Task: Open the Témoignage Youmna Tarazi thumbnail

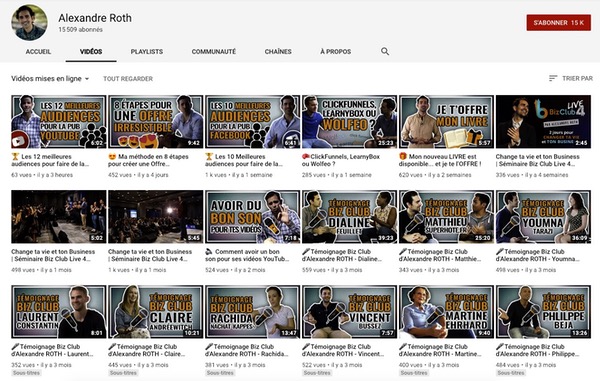Action: coord(543,217)
